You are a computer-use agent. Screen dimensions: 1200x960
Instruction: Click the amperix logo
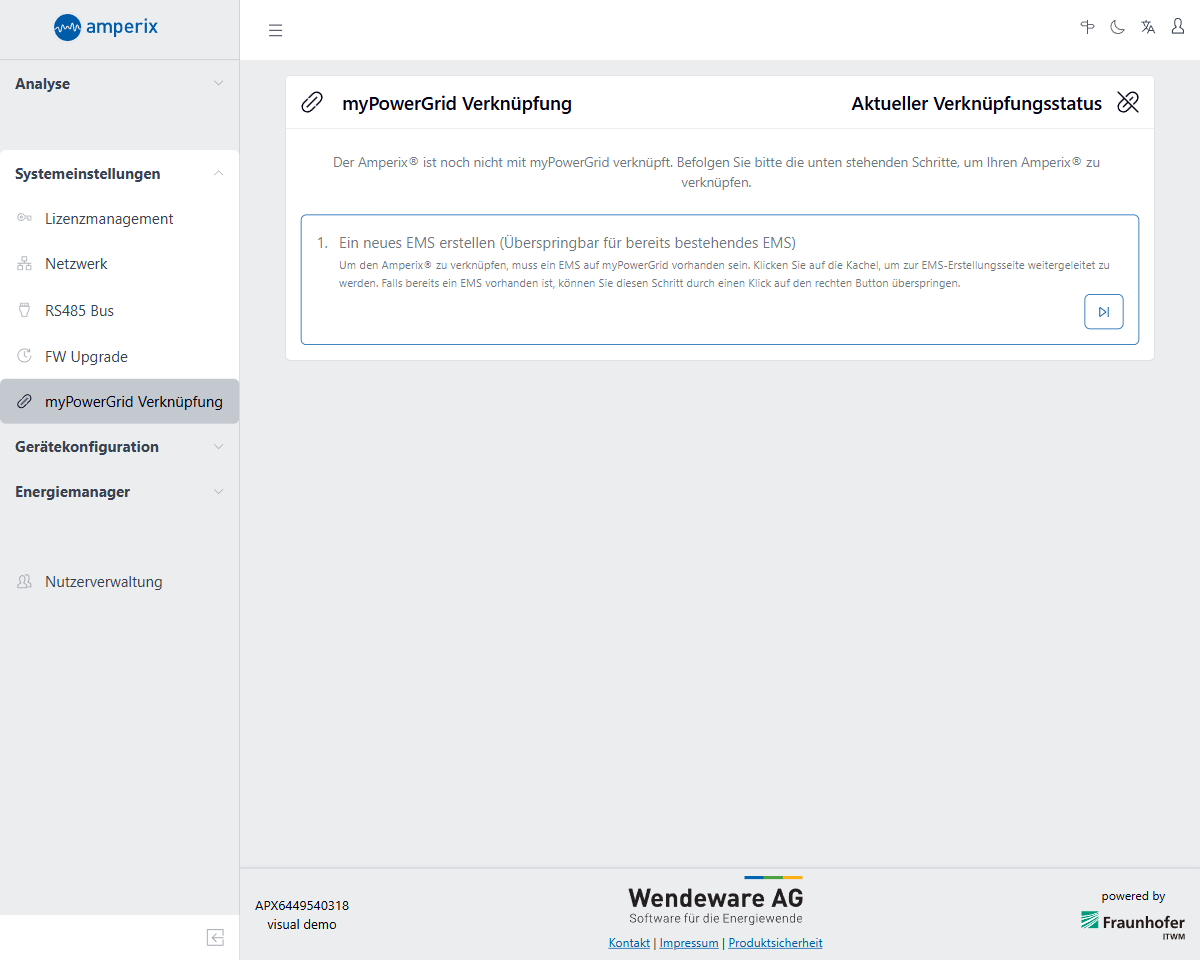click(106, 28)
